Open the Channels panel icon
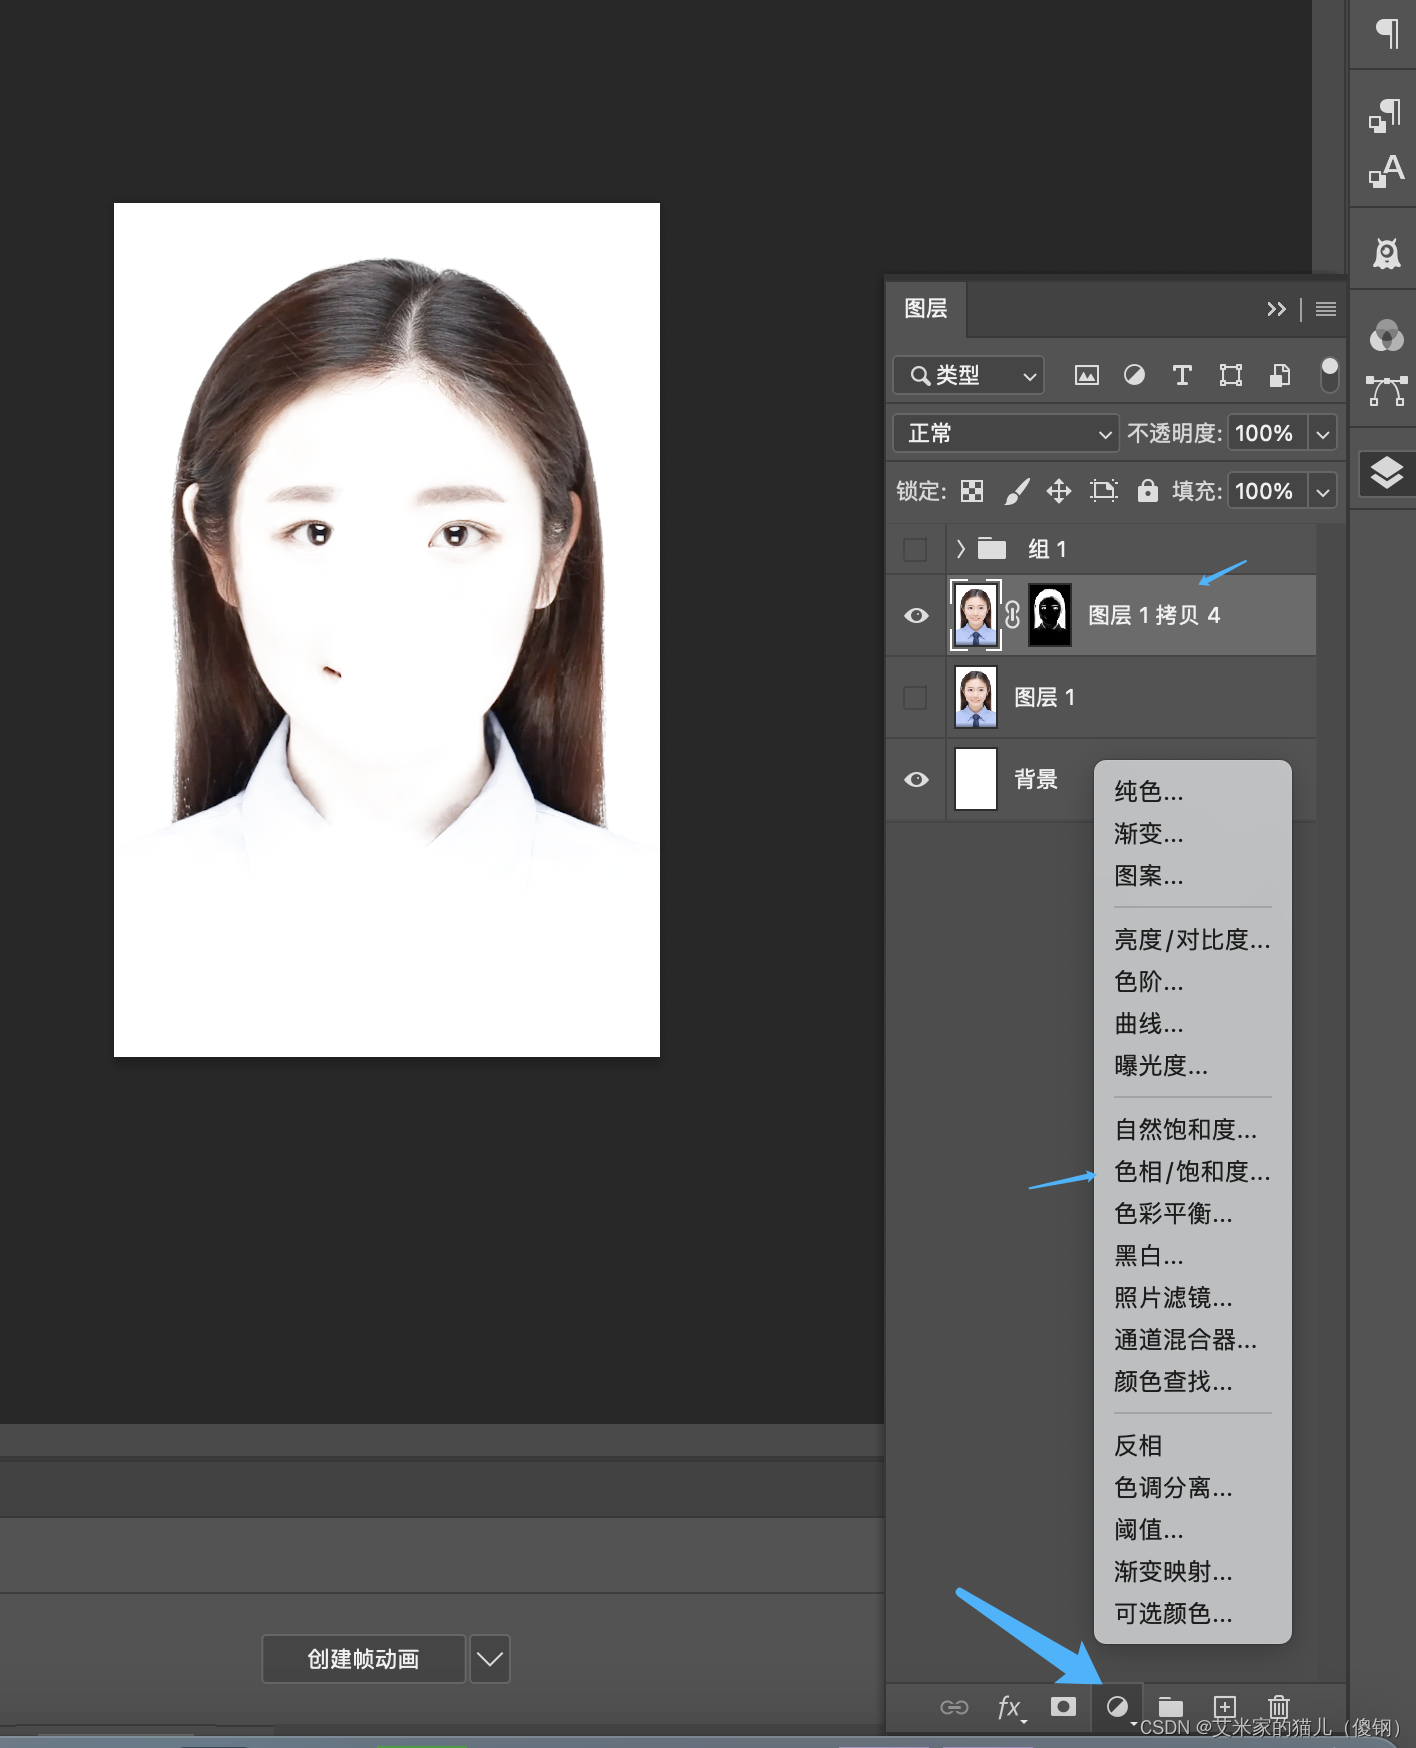The height and width of the screenshot is (1748, 1416). point(1386,335)
